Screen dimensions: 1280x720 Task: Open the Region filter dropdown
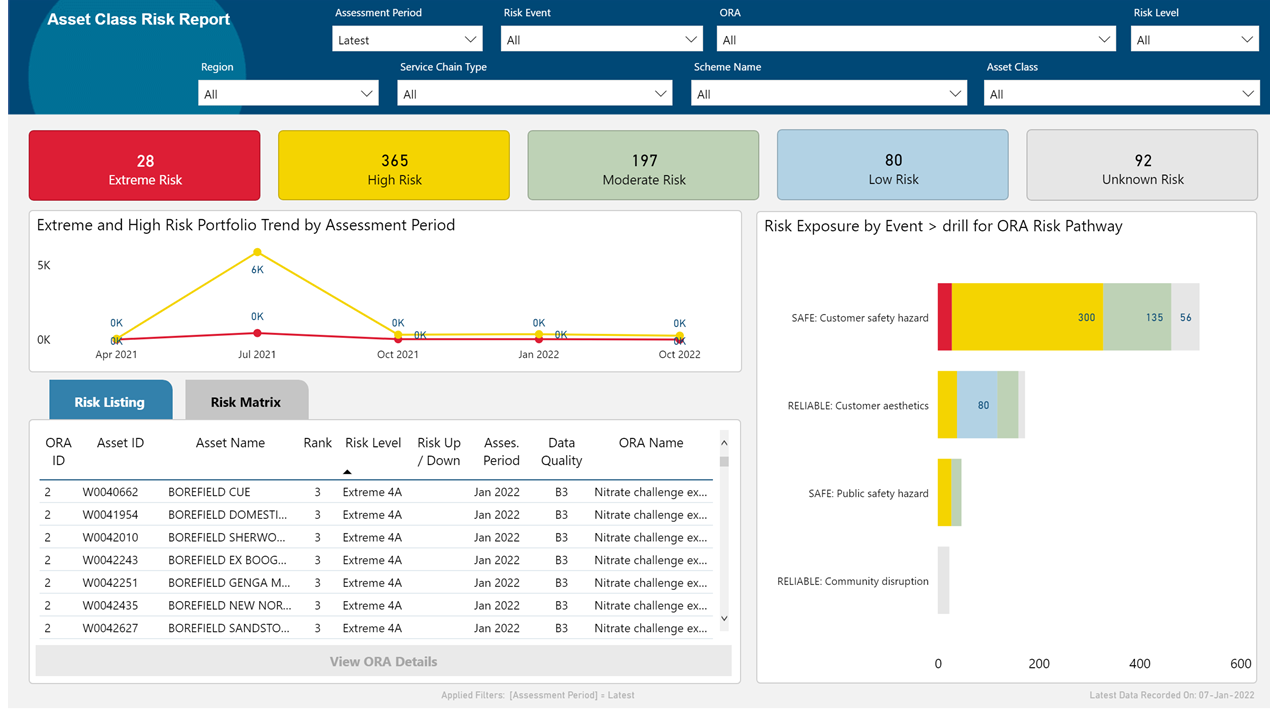[x=287, y=93]
